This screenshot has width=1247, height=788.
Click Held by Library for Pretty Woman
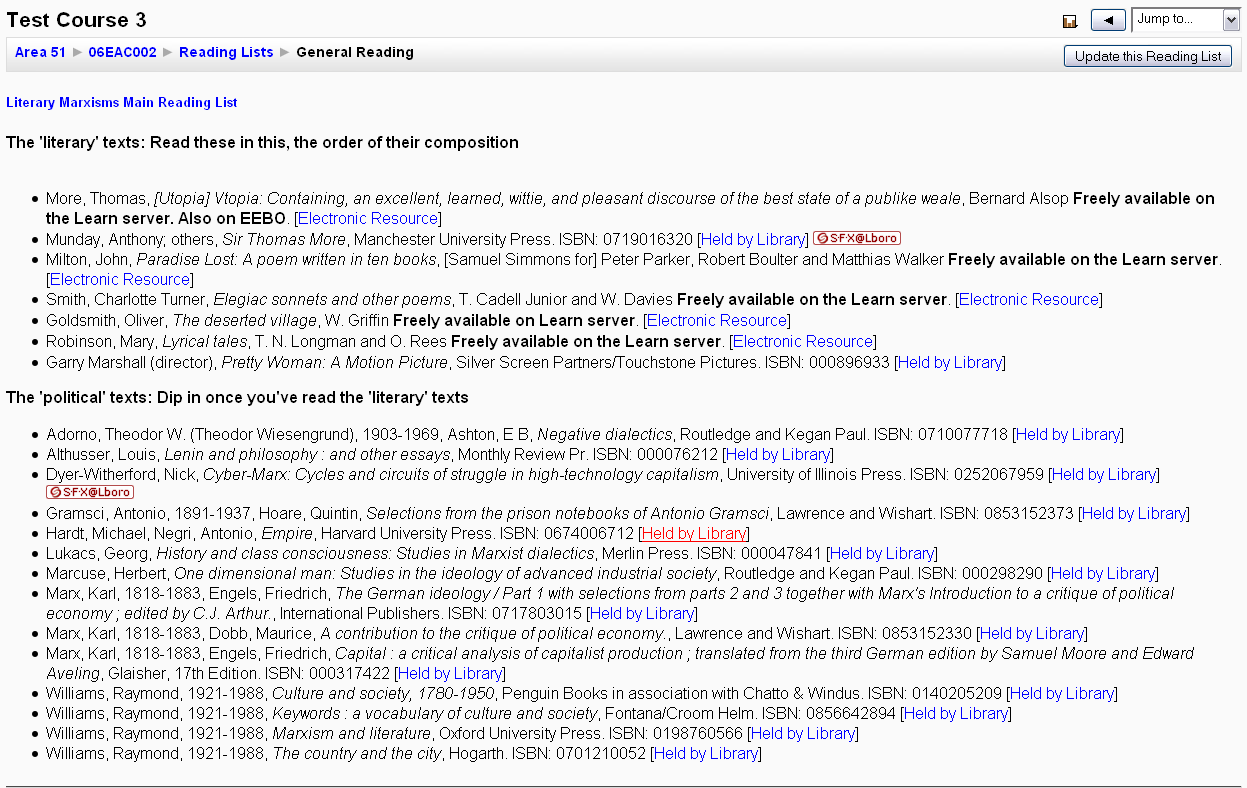[950, 363]
